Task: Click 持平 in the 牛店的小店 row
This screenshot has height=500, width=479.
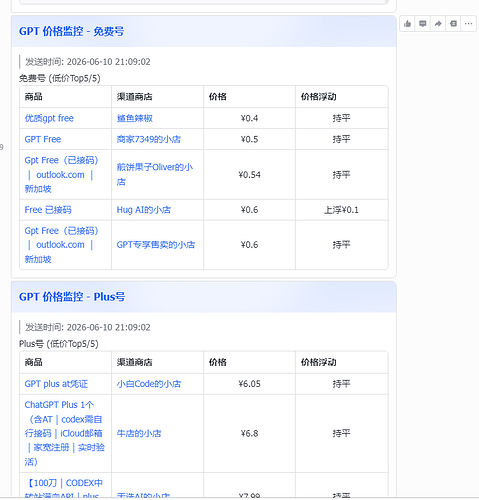Action: coord(341,434)
